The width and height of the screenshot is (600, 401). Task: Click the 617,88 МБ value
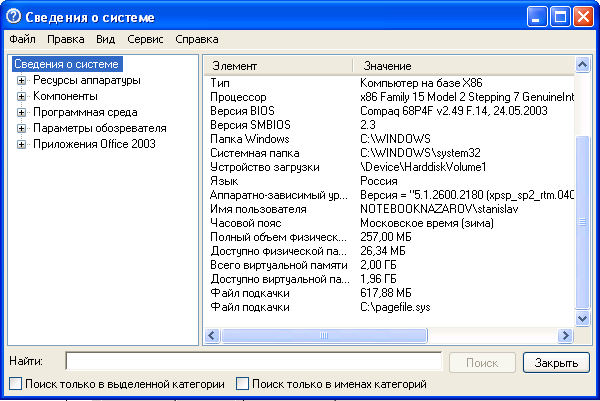point(386,293)
